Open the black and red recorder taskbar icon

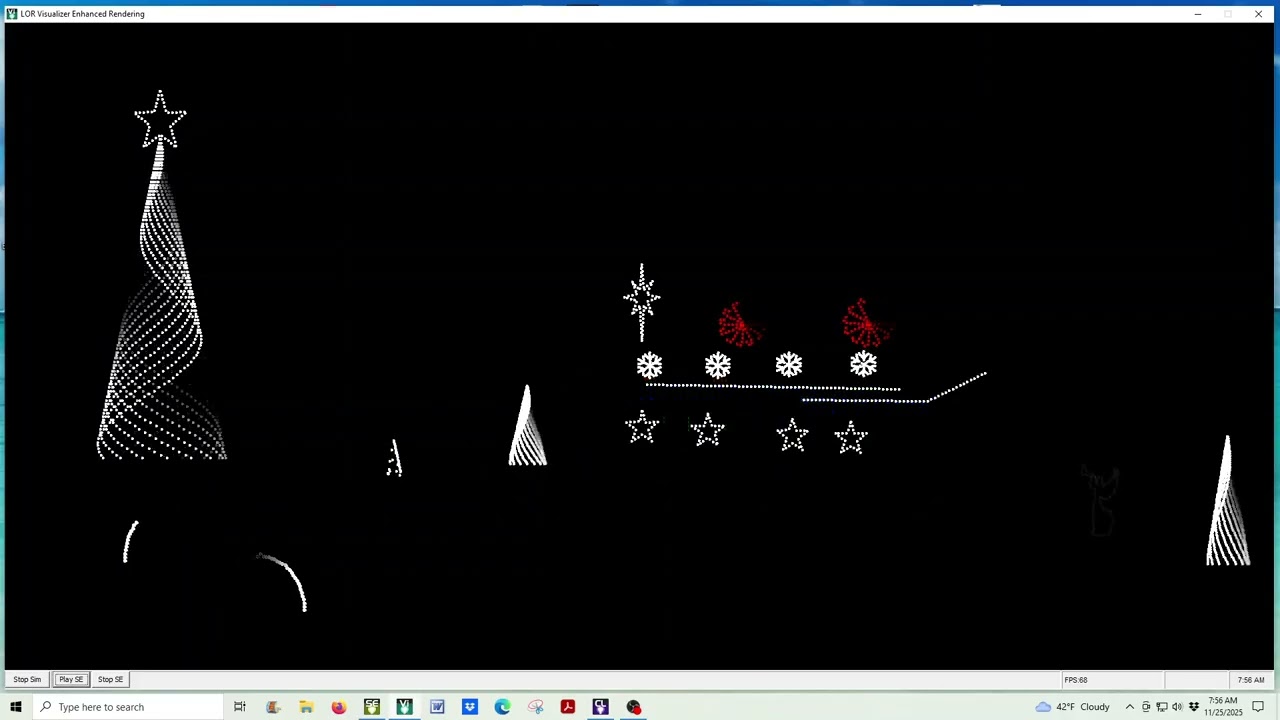pos(633,707)
